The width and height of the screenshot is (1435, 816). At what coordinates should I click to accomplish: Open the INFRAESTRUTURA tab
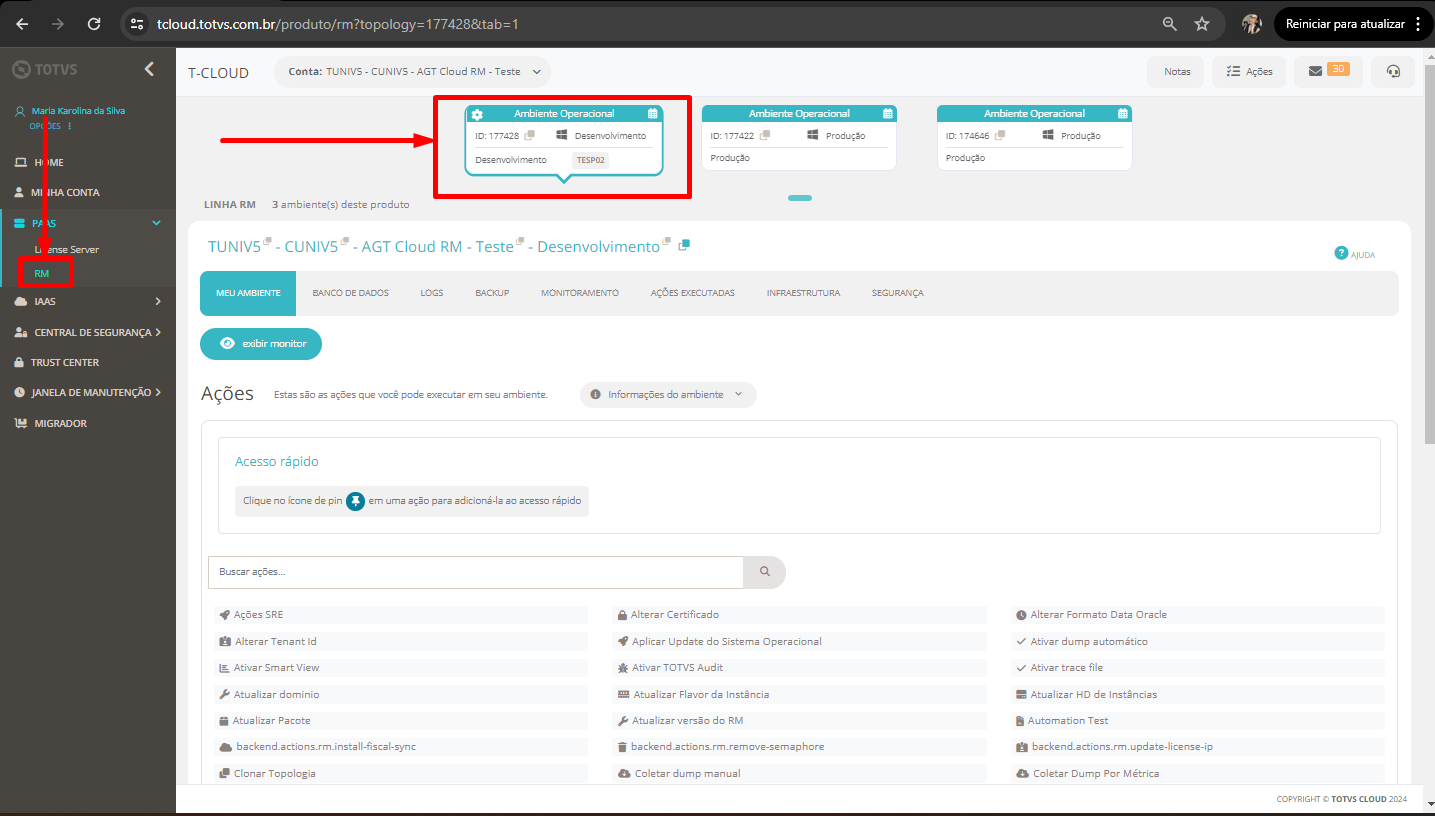tap(803, 293)
